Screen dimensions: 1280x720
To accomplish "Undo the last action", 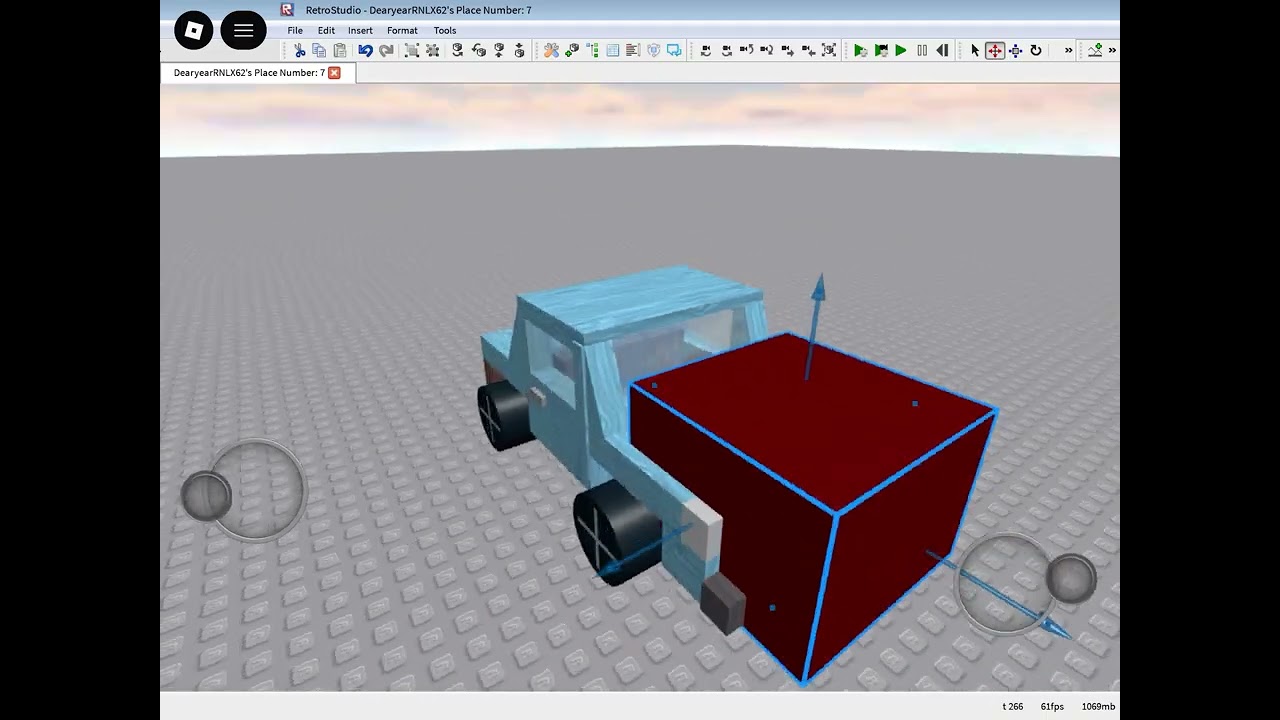I will pyautogui.click(x=365, y=50).
